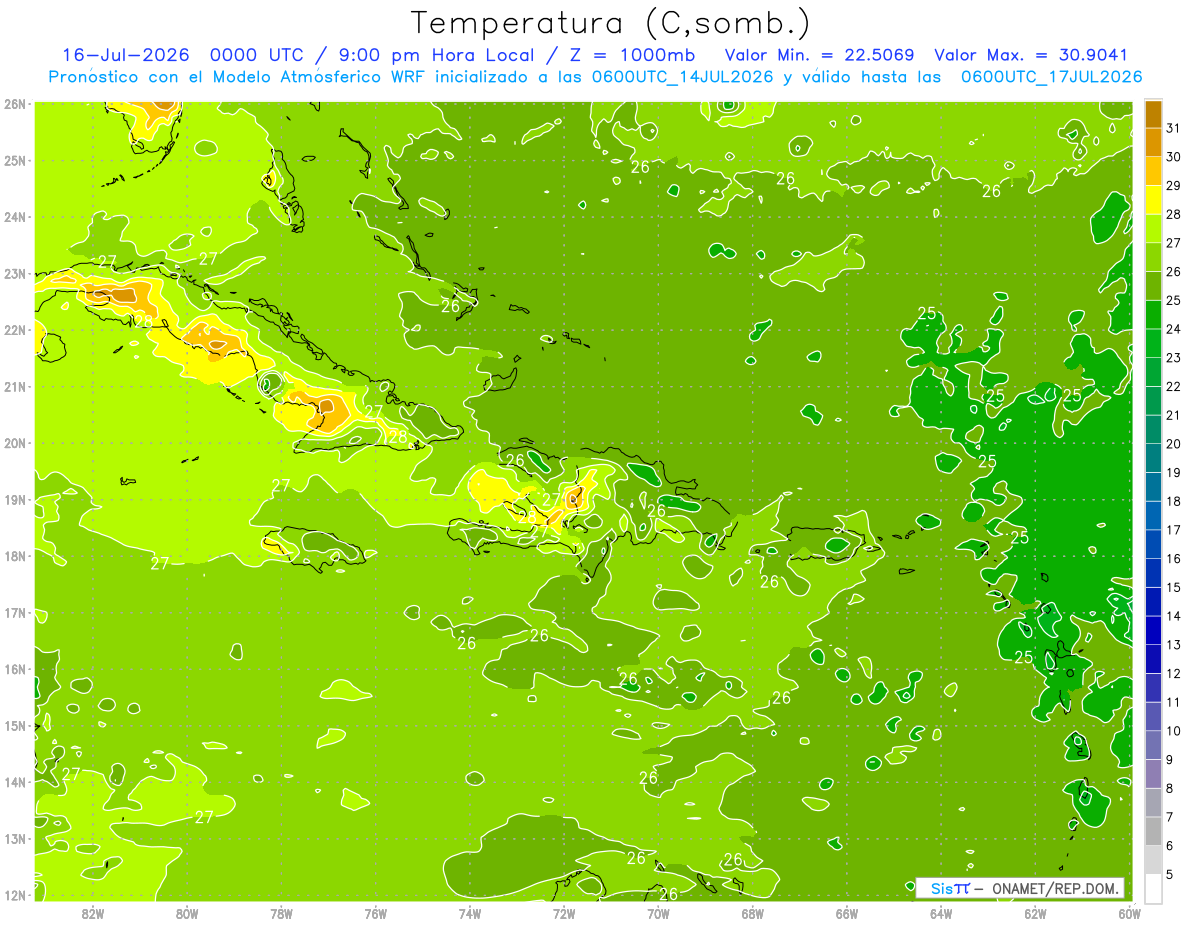
Task: Click the 26N latitude axis label
Action: pos(15,104)
